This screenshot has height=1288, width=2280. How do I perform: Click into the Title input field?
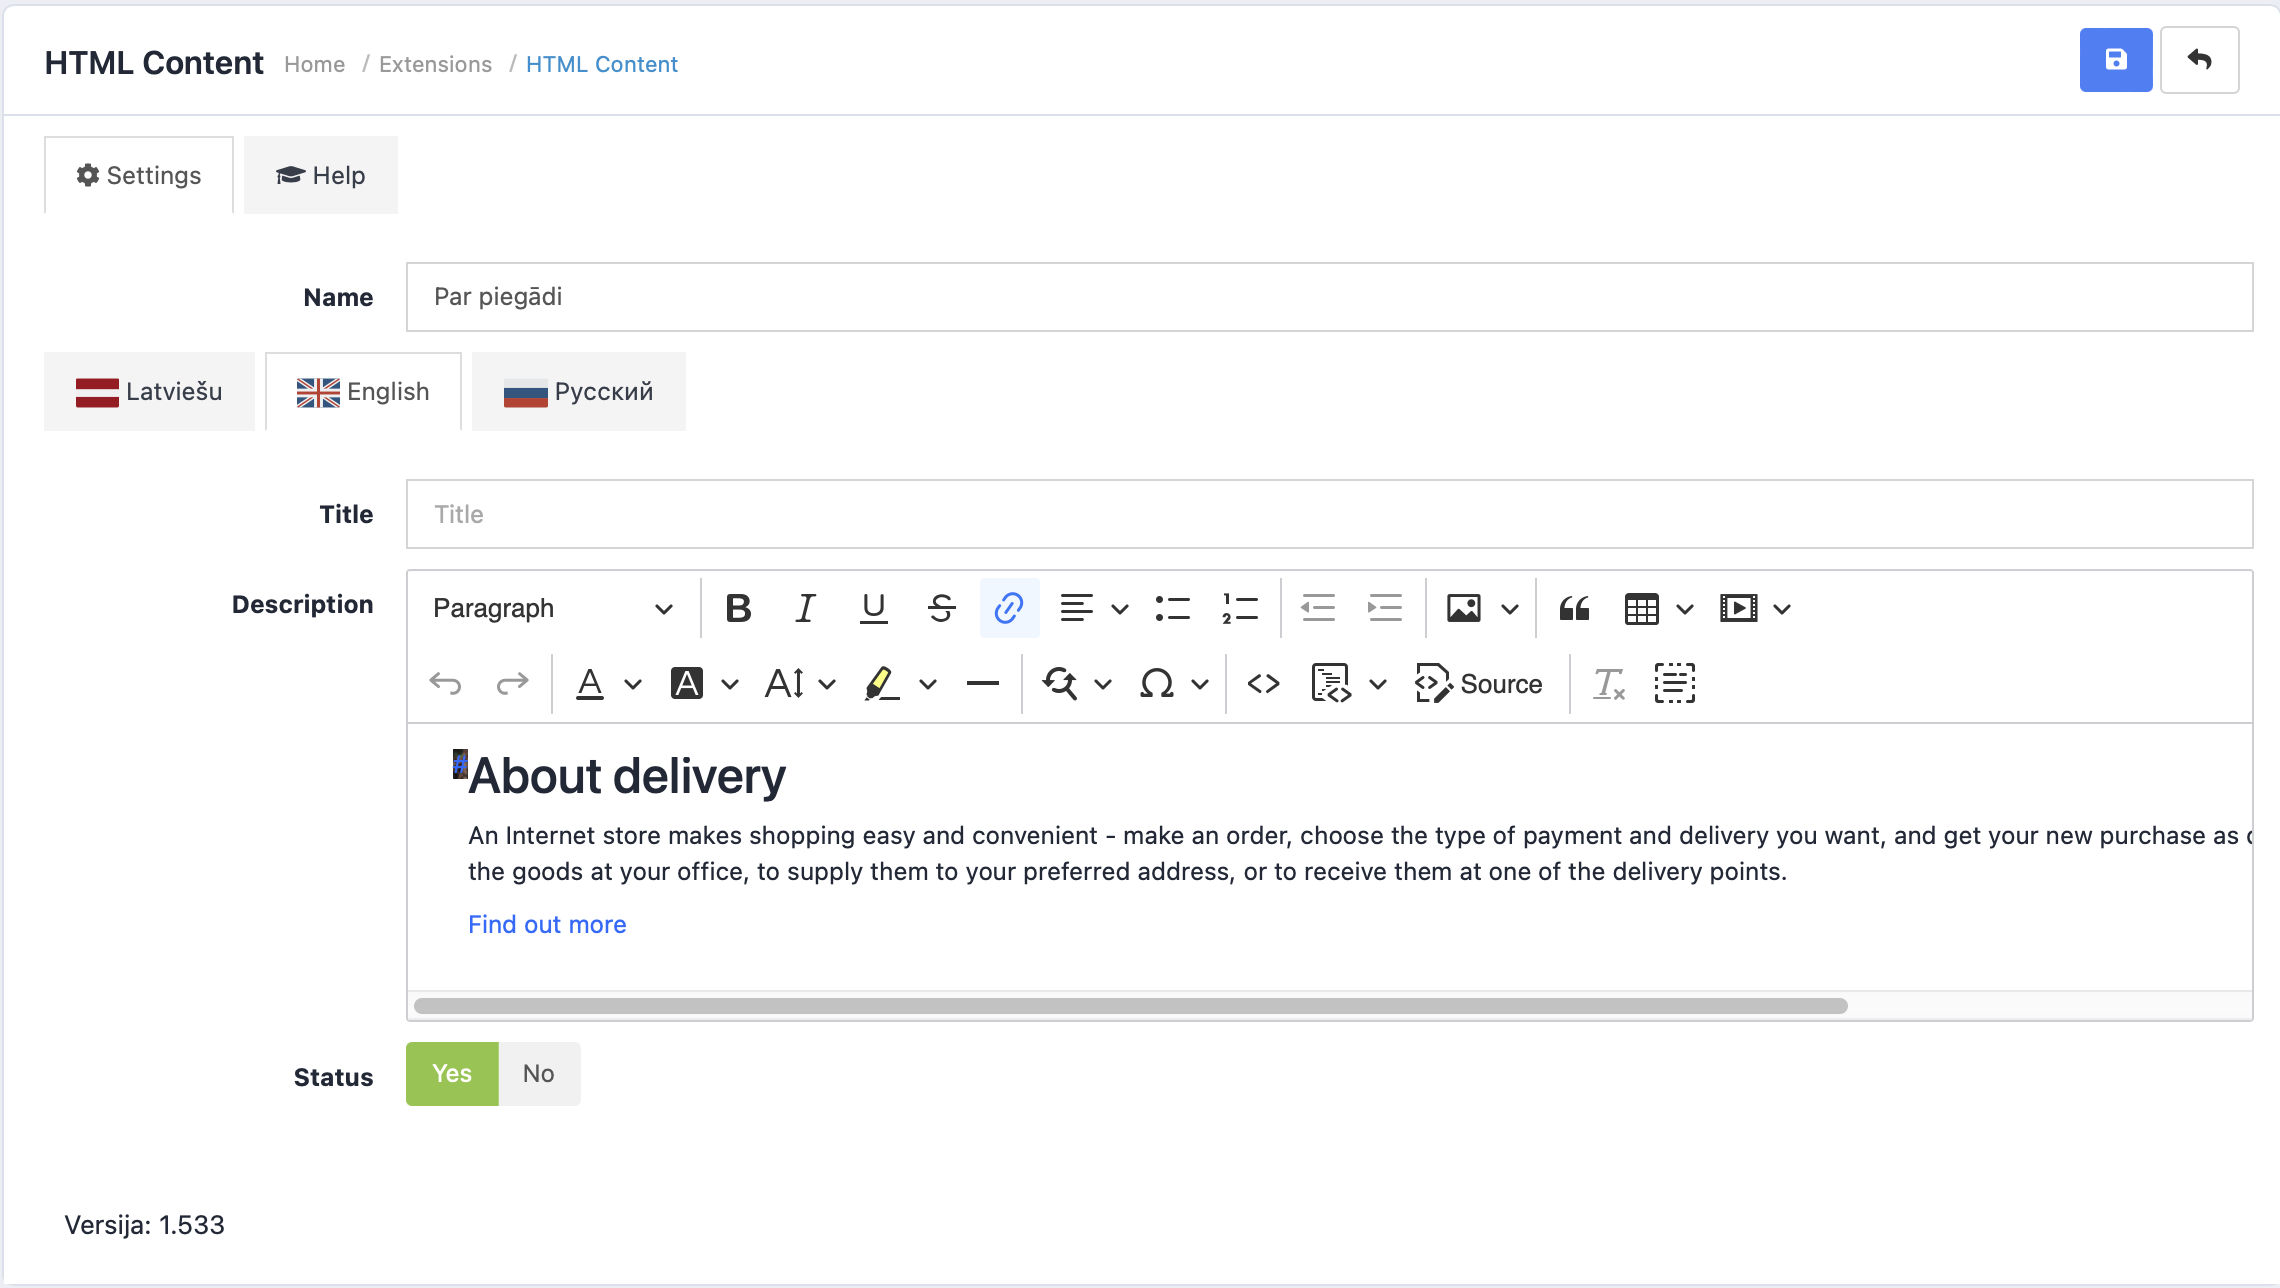[1328, 514]
